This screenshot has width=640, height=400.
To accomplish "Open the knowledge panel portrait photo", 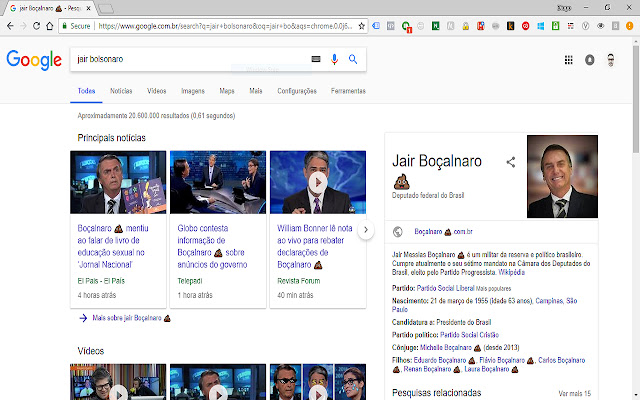I will [562, 176].
